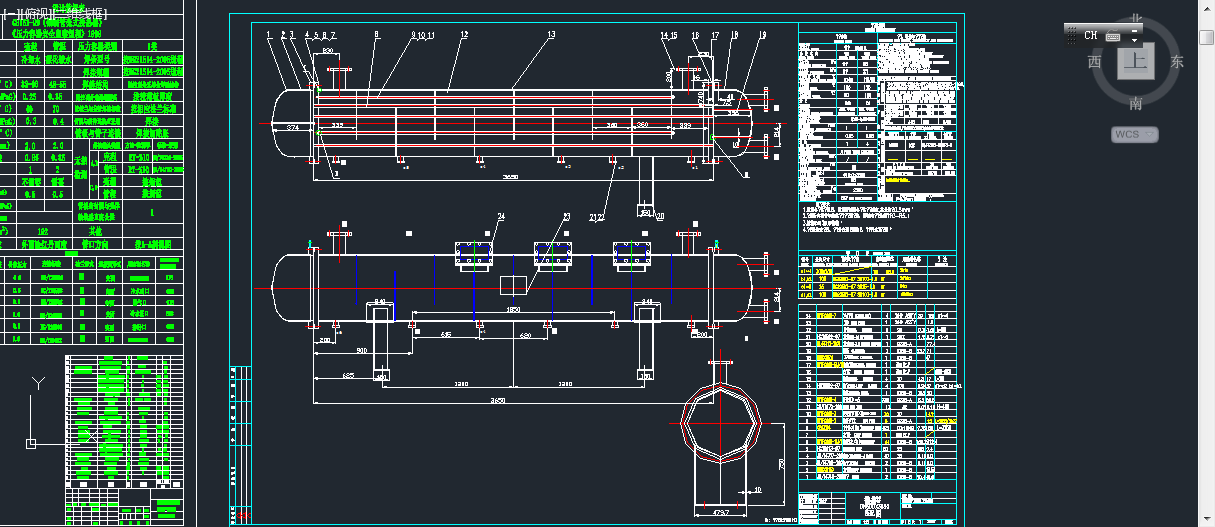Image resolution: width=1215 pixels, height=527 pixels.
Task: Click the vertical scrollbar thumb
Action: 1207,37
